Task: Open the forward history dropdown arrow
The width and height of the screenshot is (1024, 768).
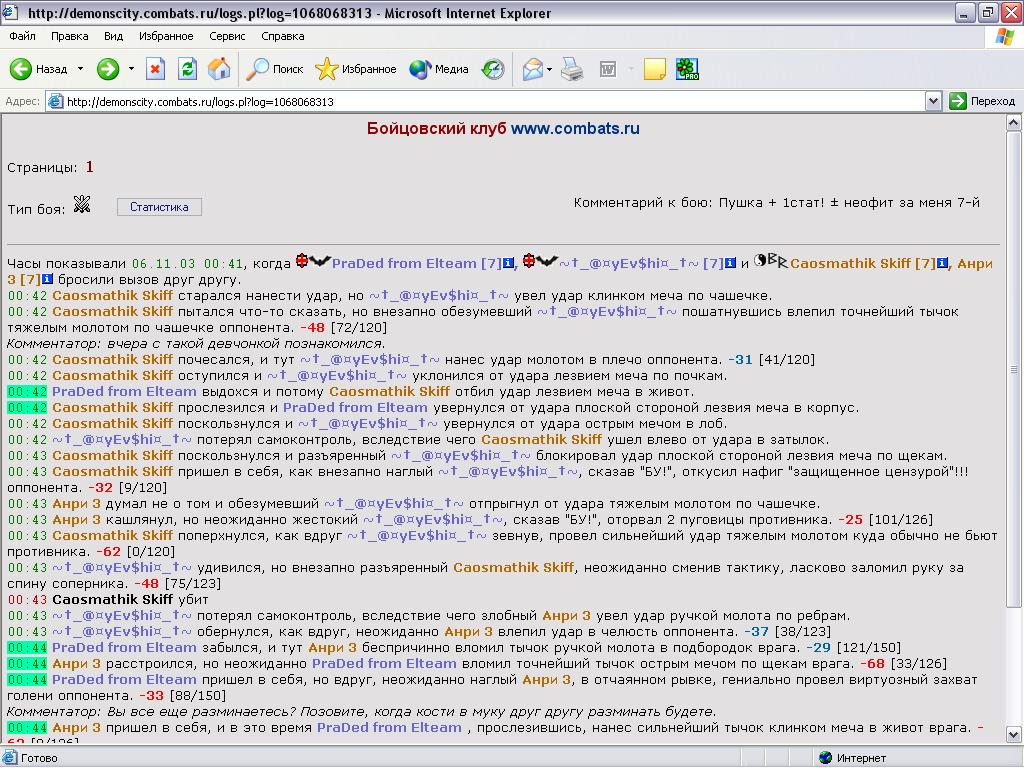Action: 131,69
